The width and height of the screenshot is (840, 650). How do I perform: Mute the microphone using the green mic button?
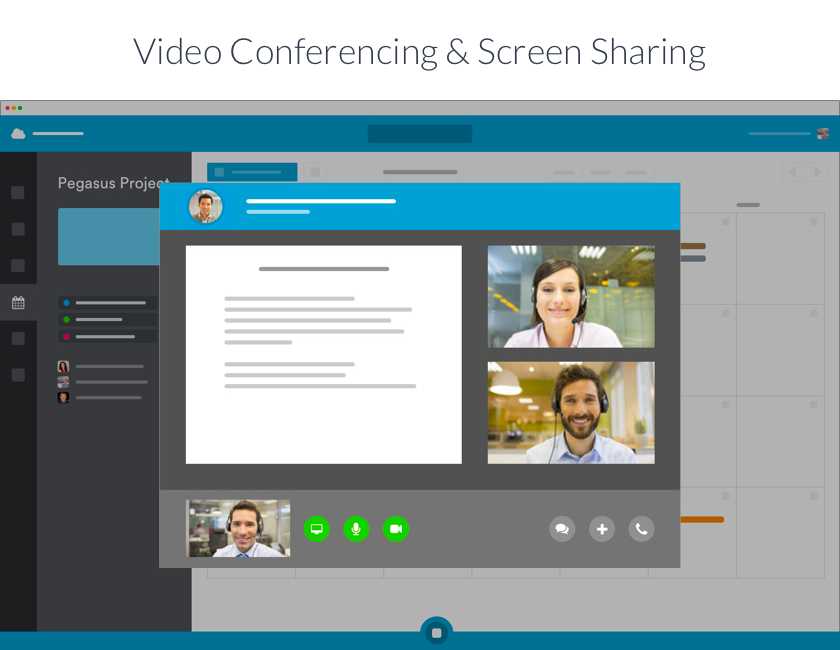(x=356, y=529)
